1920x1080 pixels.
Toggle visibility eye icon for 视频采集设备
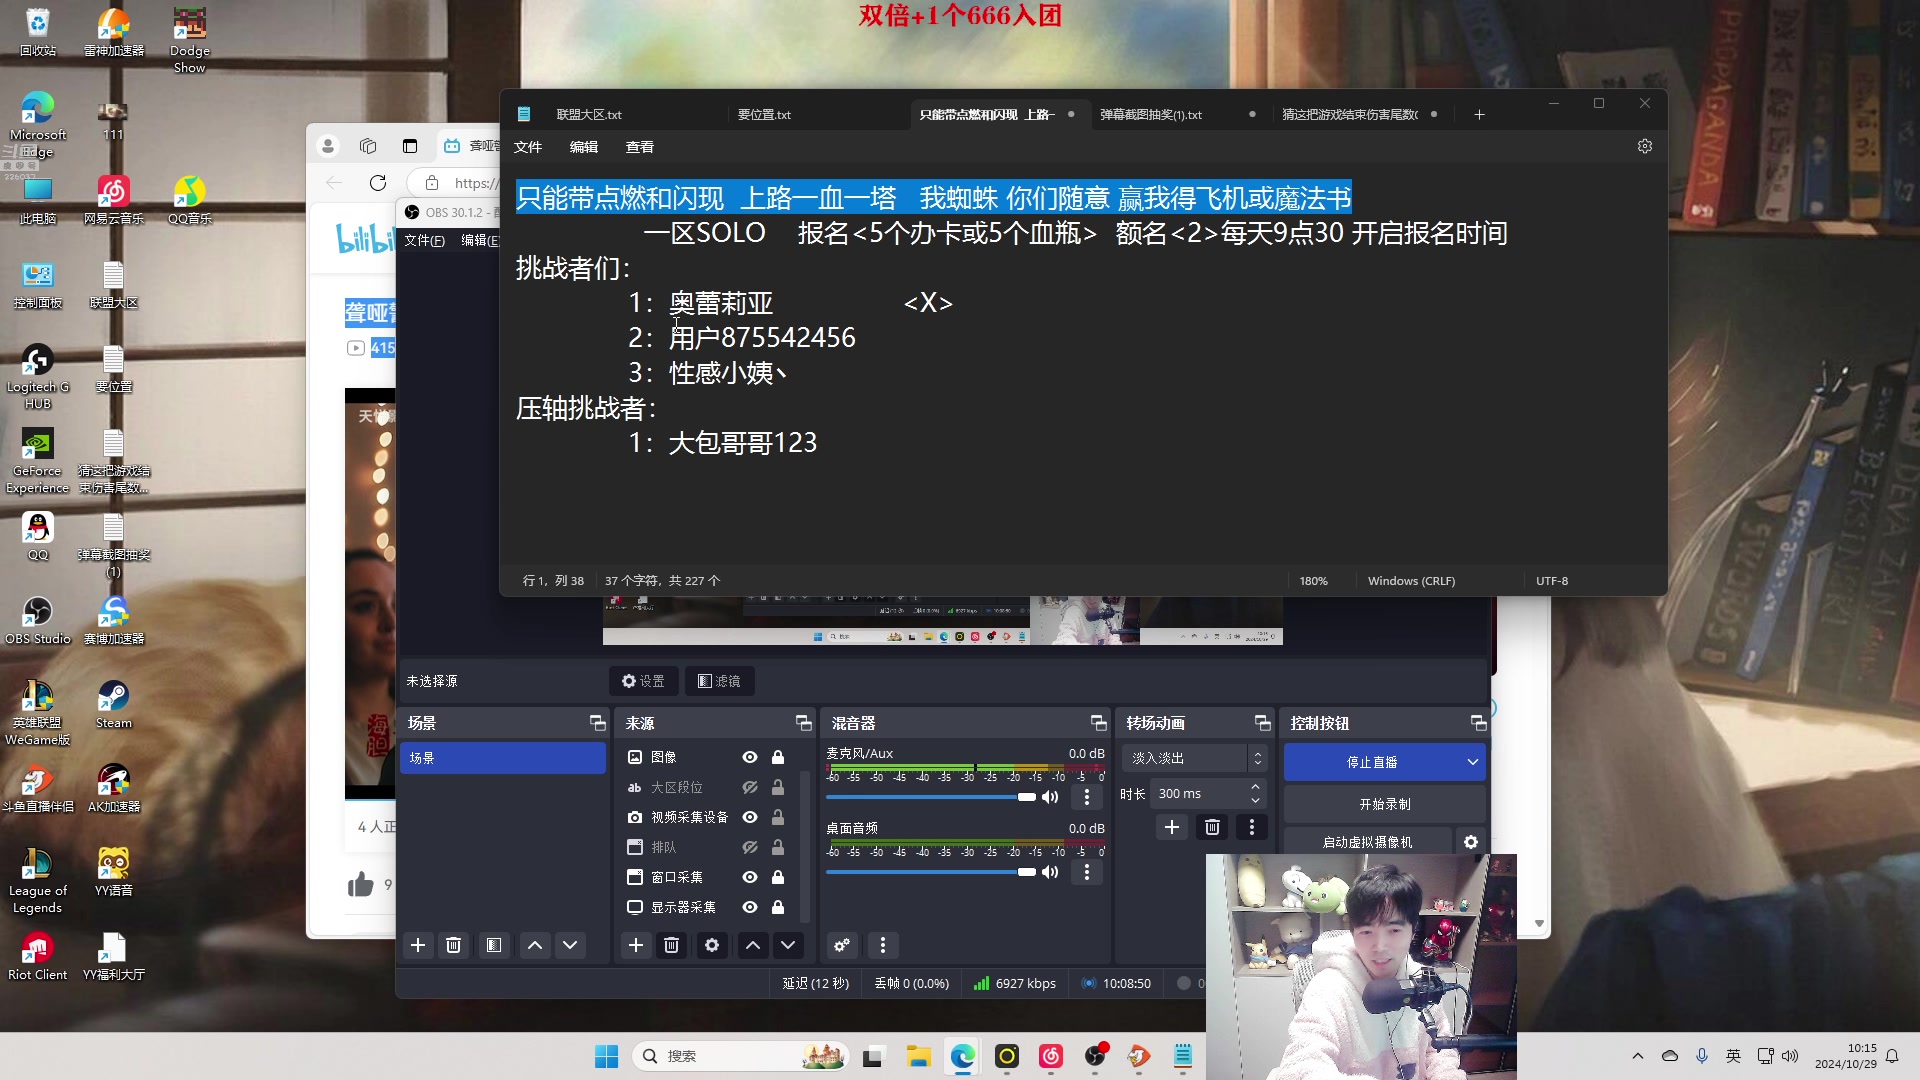coord(750,816)
